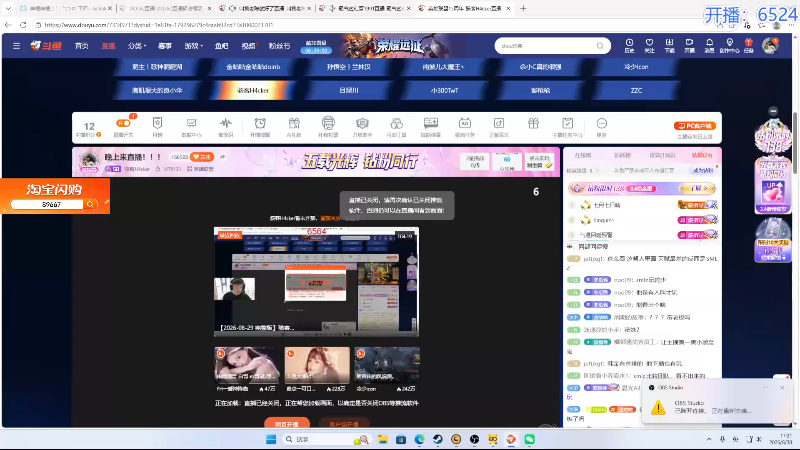Open the 开播 camera icon in header
Image resolution: width=800 pixels, height=450 pixels.
click(689, 45)
